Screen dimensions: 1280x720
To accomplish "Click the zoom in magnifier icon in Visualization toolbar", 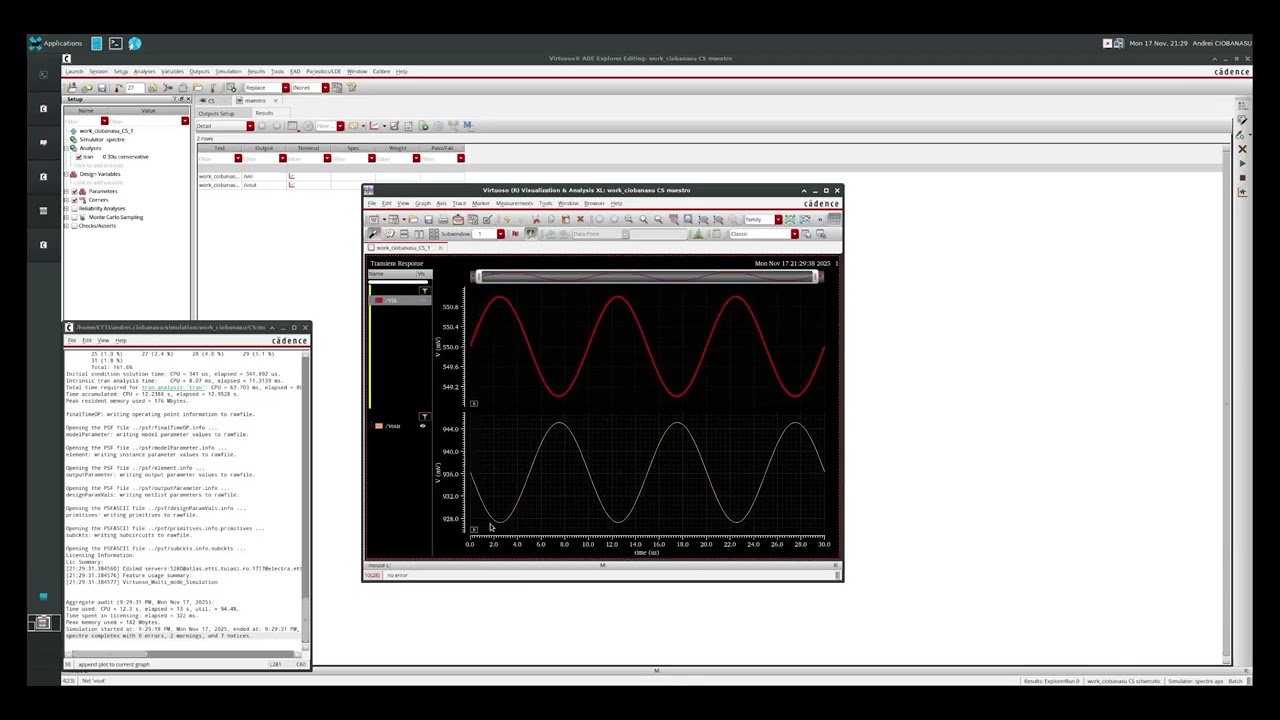I will click(643, 220).
